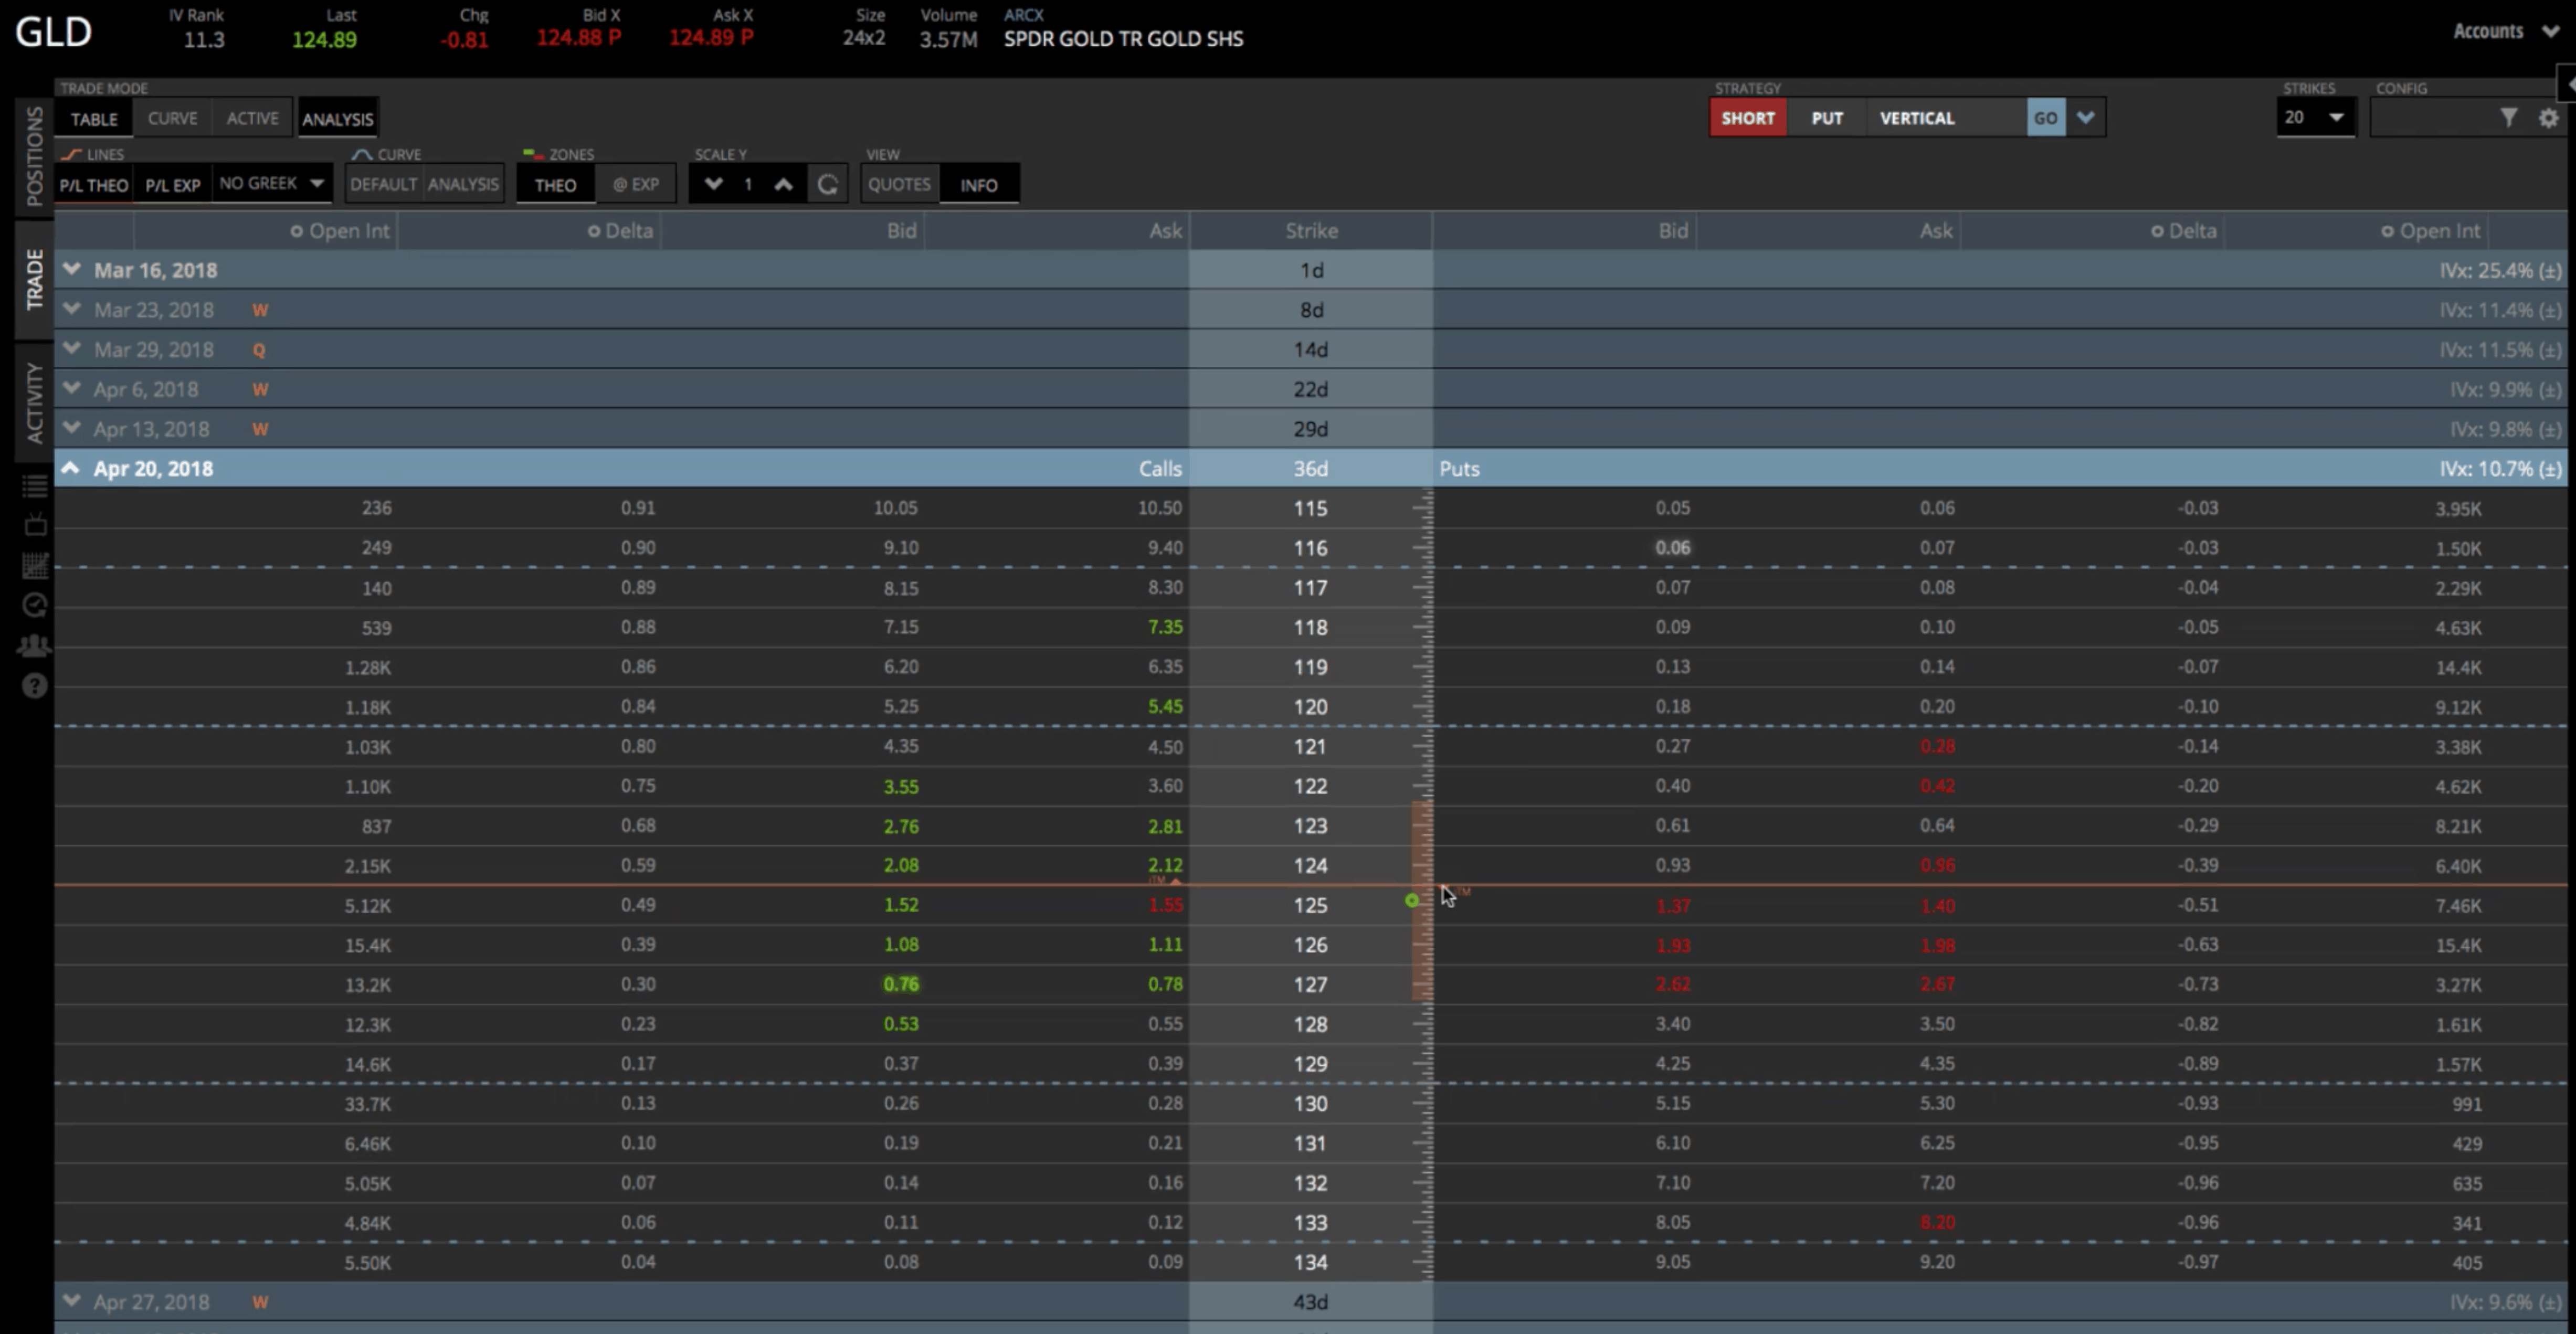
Task: Open the strategy dropdown arrow beside GO
Action: click(x=2085, y=118)
